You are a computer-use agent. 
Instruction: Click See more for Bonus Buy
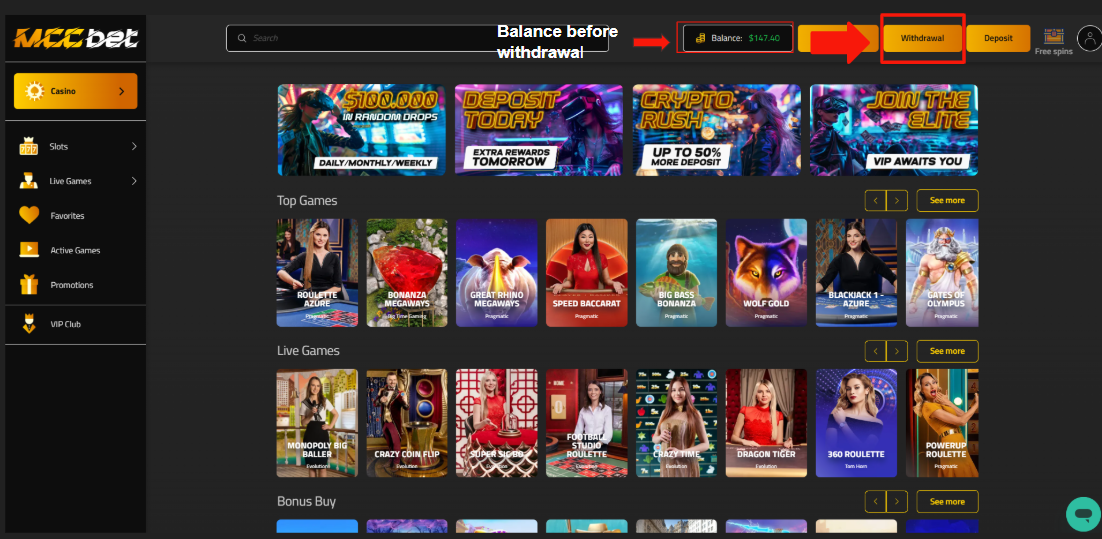tap(947, 501)
